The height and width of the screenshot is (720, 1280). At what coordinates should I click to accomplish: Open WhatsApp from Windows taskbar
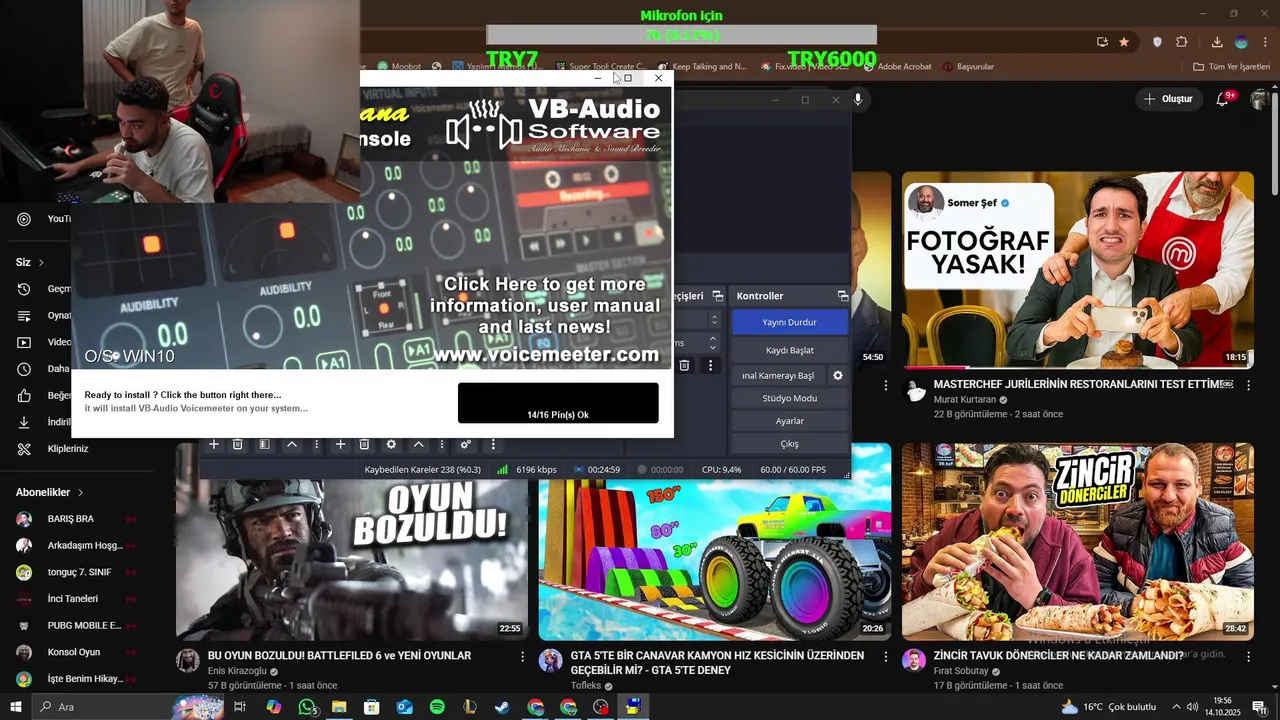307,707
